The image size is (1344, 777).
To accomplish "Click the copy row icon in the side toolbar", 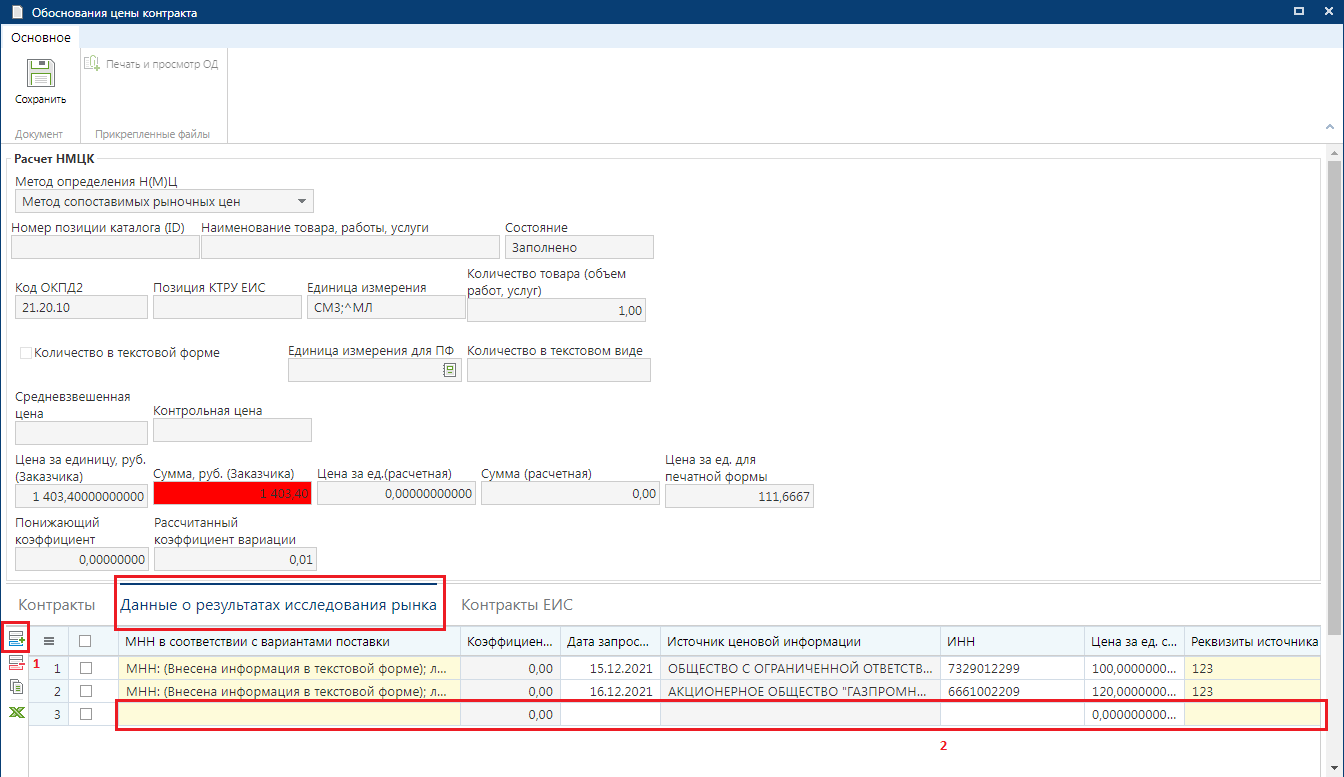I will coord(16,687).
